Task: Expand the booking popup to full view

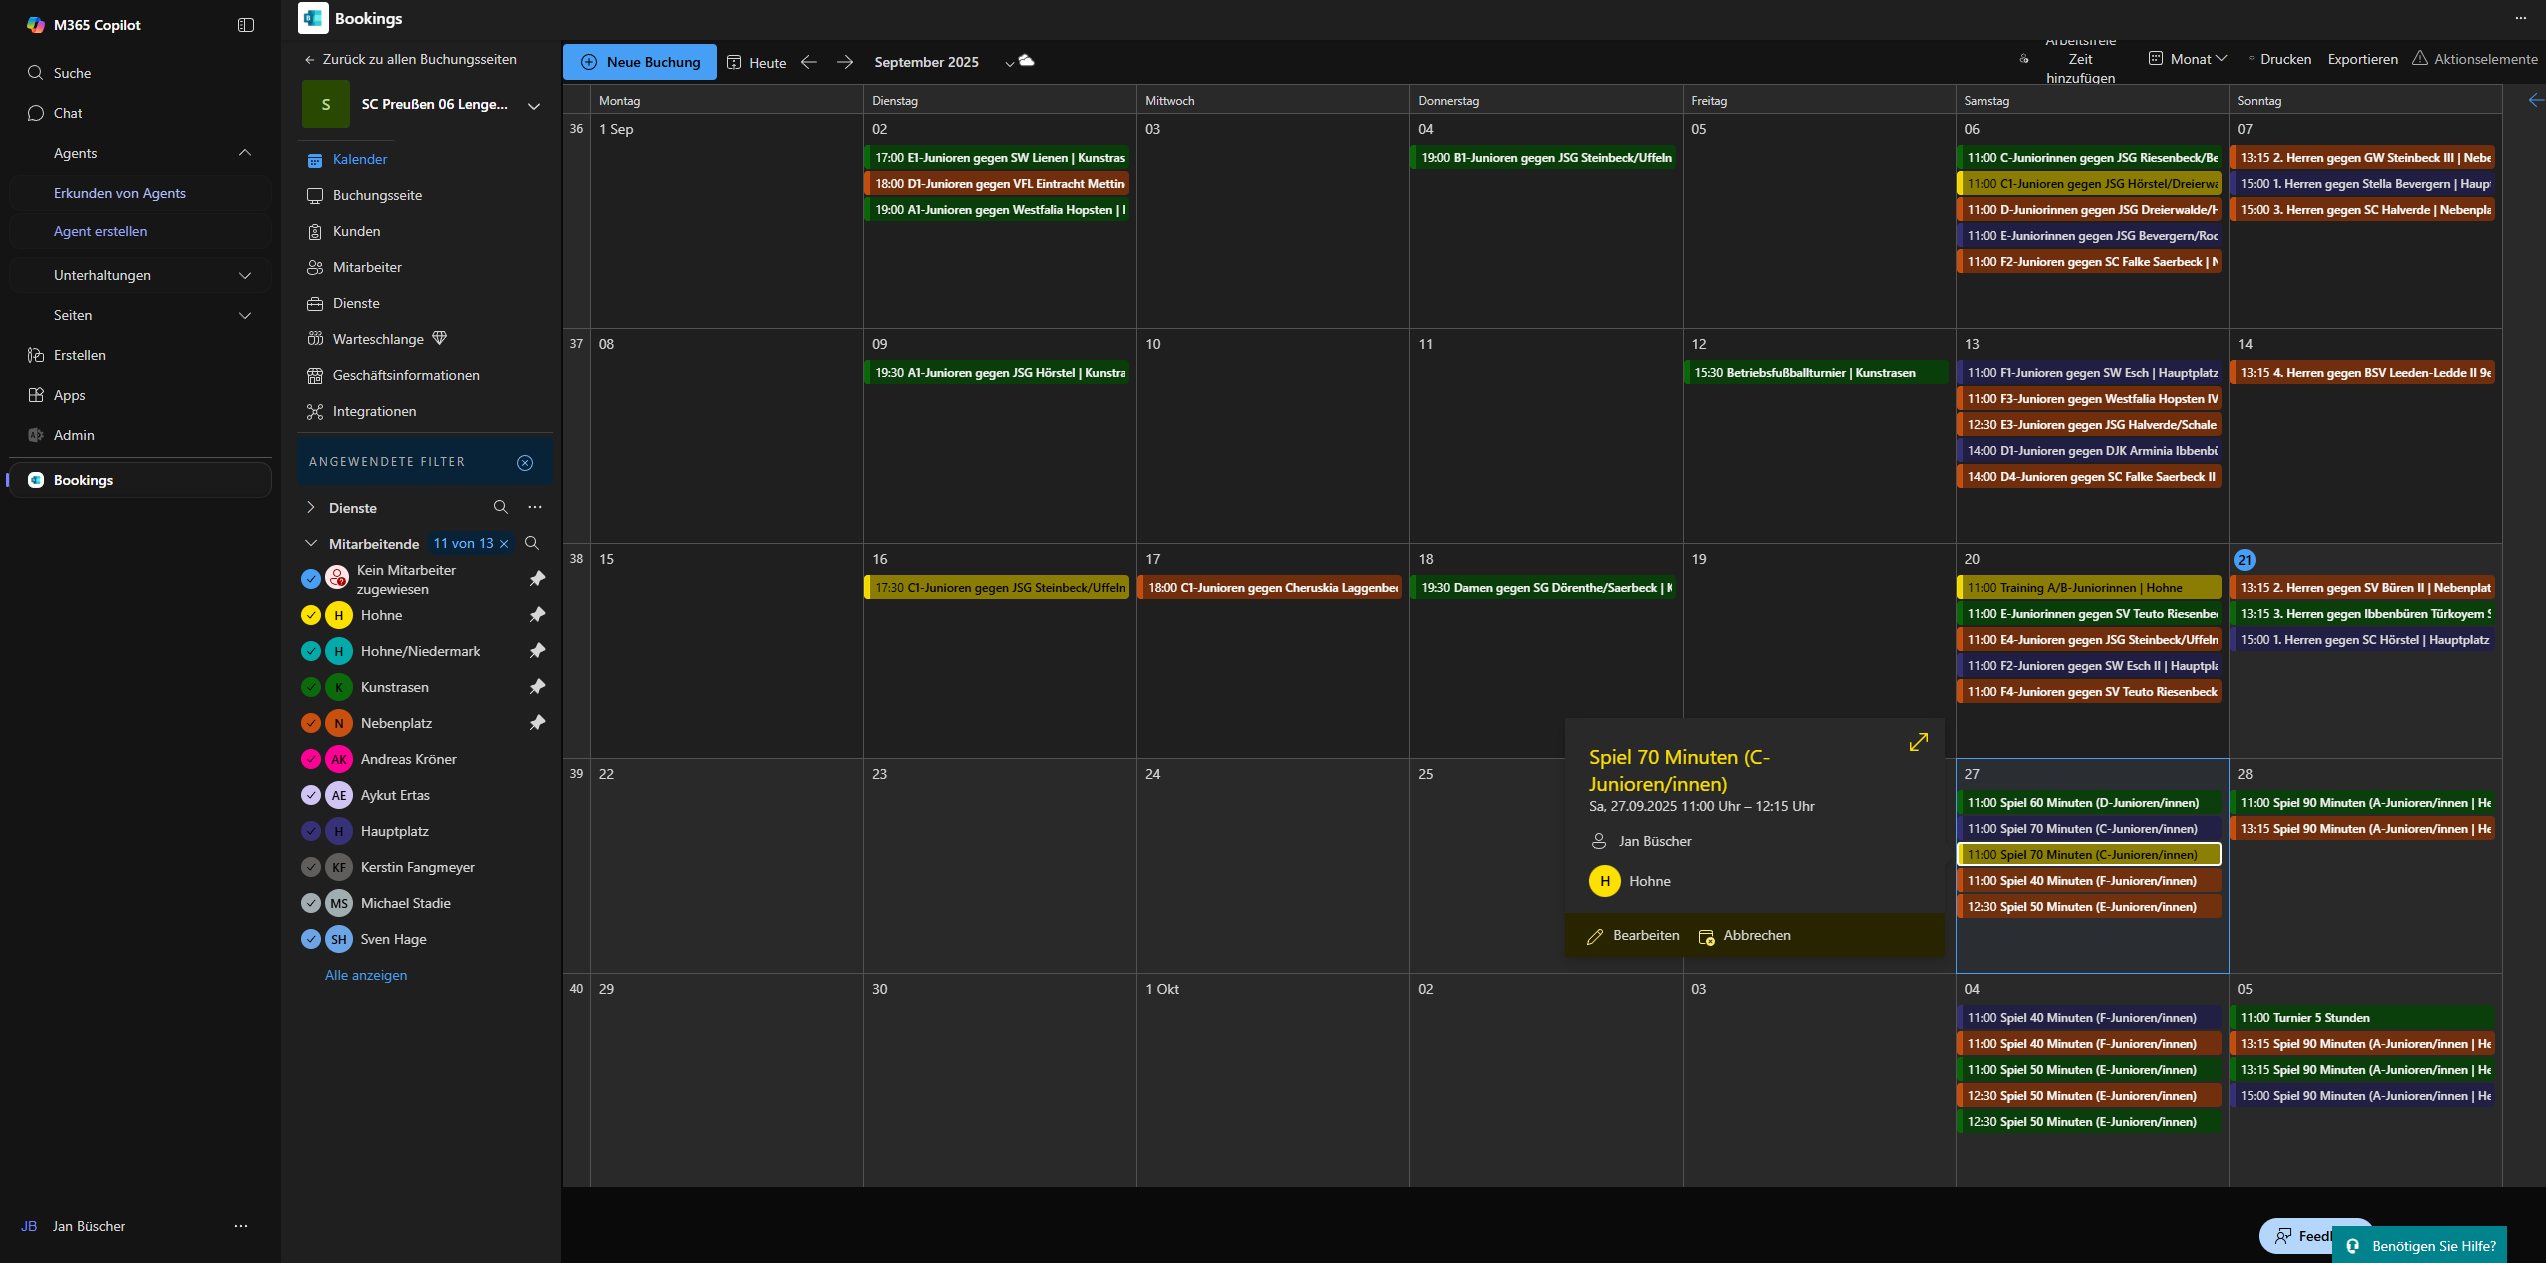Action: [x=1917, y=742]
